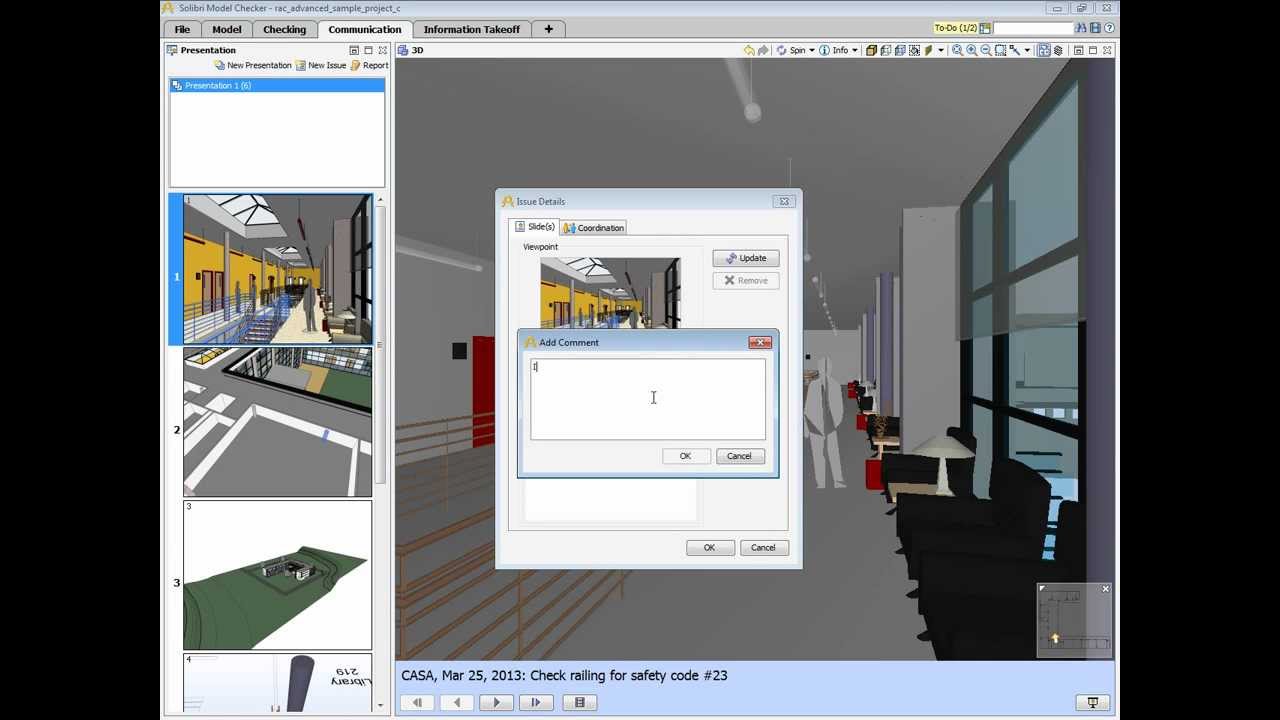
Task: Open the File tab
Action: coord(182,29)
